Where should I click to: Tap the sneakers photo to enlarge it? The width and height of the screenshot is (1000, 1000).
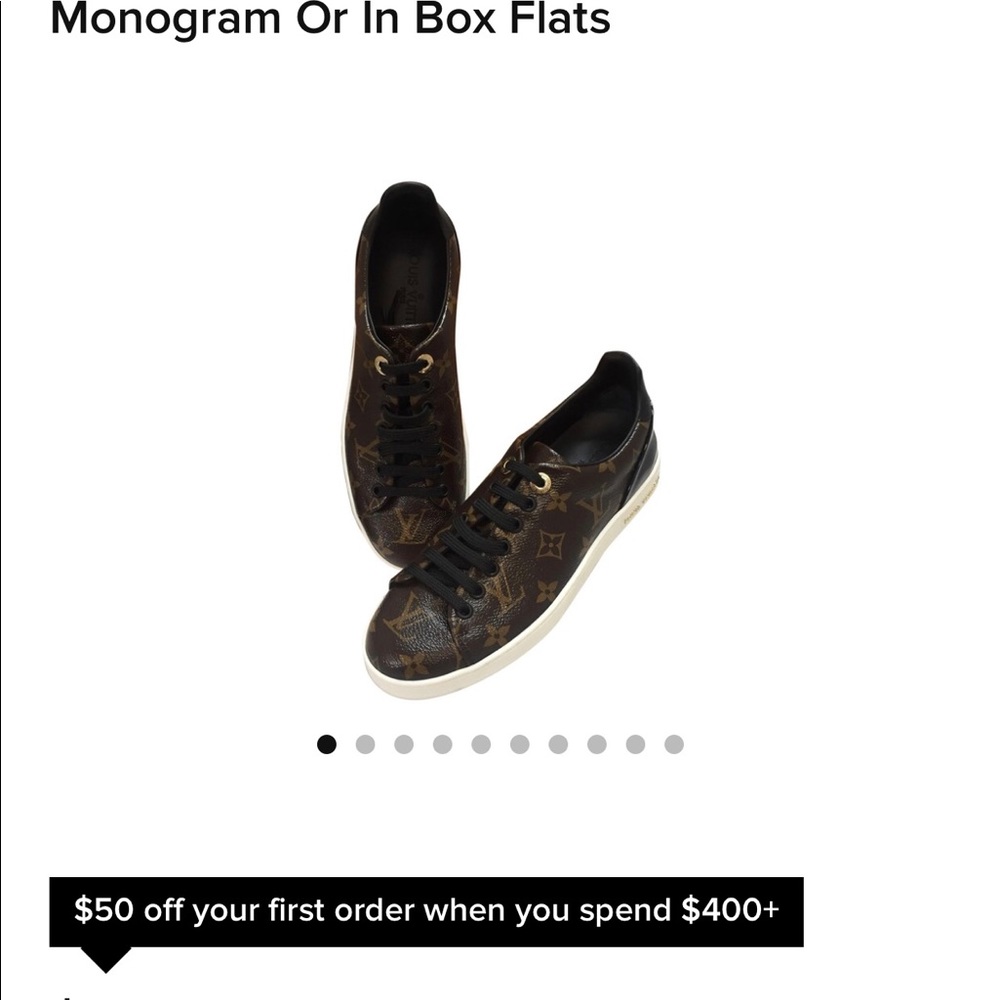coord(500,430)
